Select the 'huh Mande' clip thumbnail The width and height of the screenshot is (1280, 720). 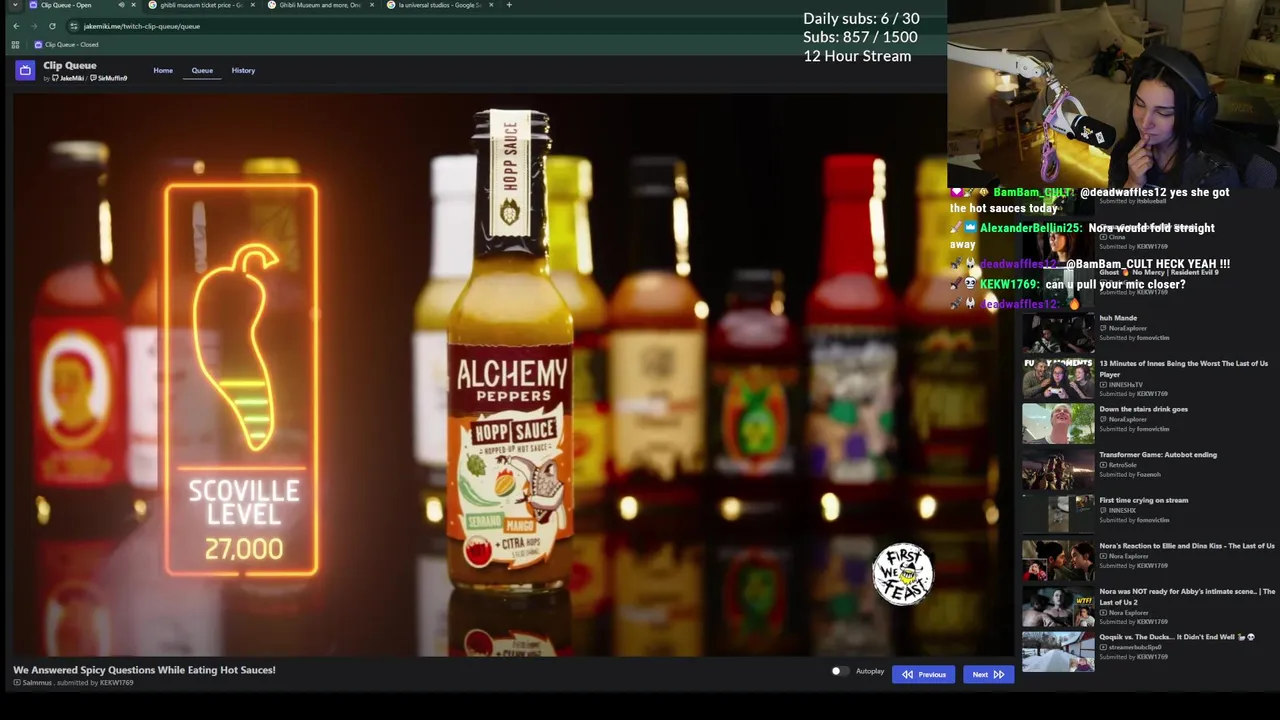point(1058,332)
